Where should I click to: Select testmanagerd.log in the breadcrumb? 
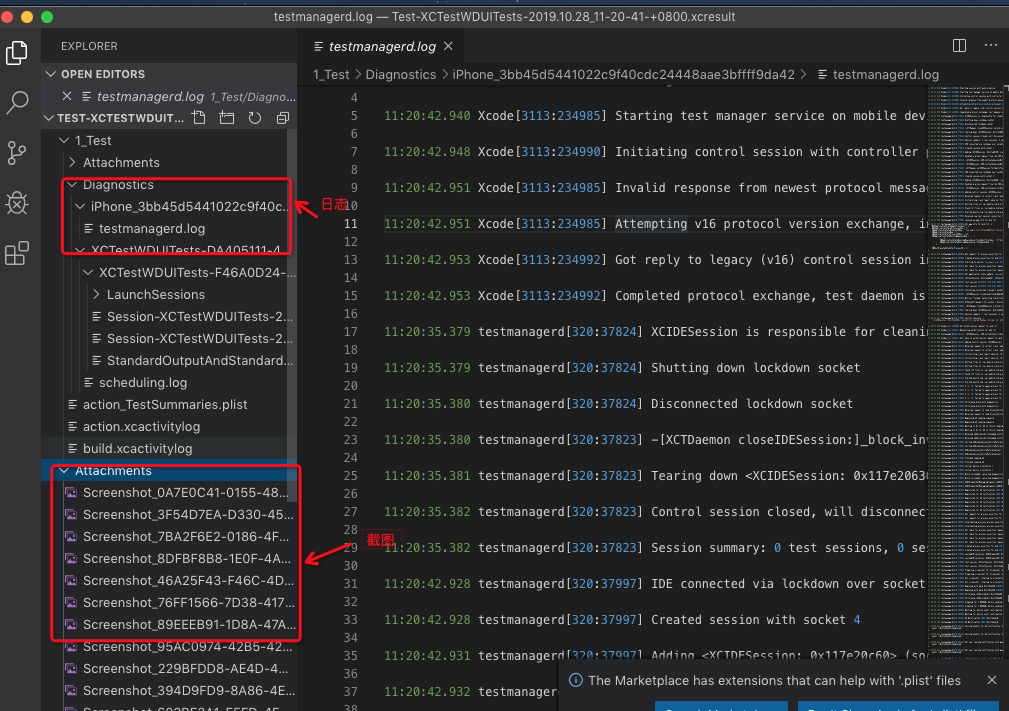click(x=885, y=75)
